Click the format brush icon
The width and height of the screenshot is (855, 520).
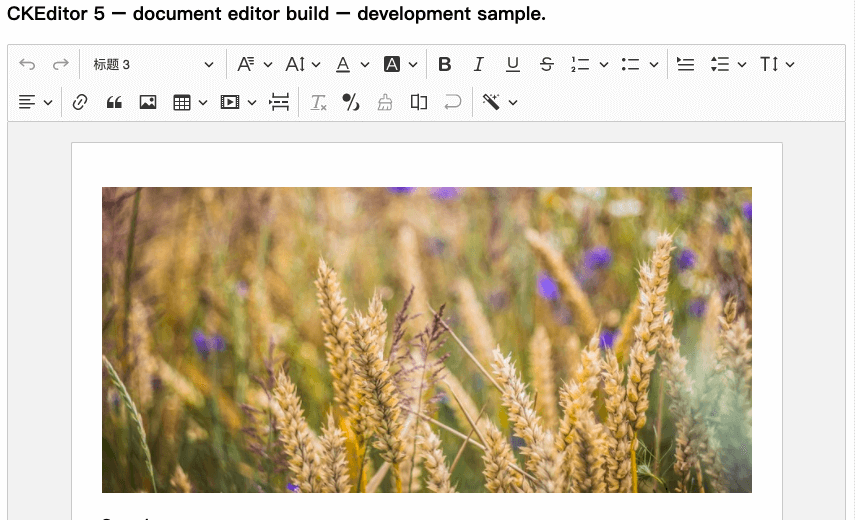(x=385, y=102)
